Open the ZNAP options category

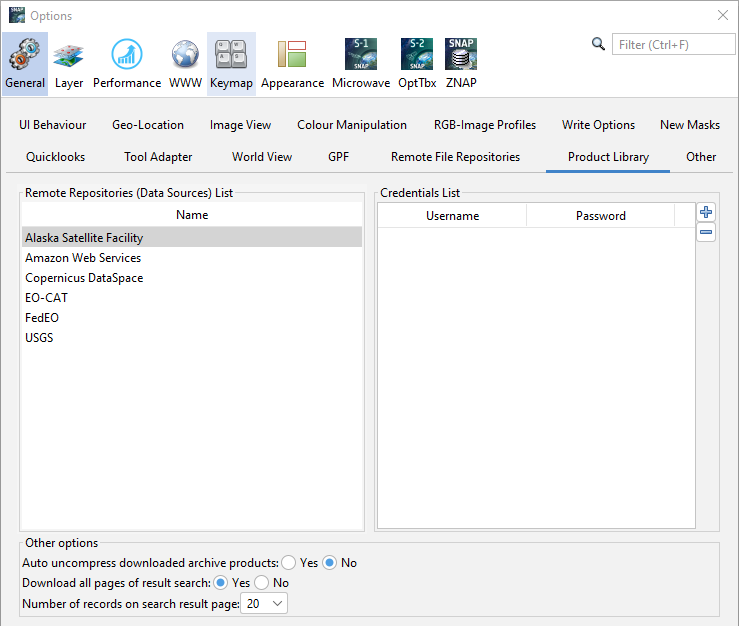coord(461,63)
